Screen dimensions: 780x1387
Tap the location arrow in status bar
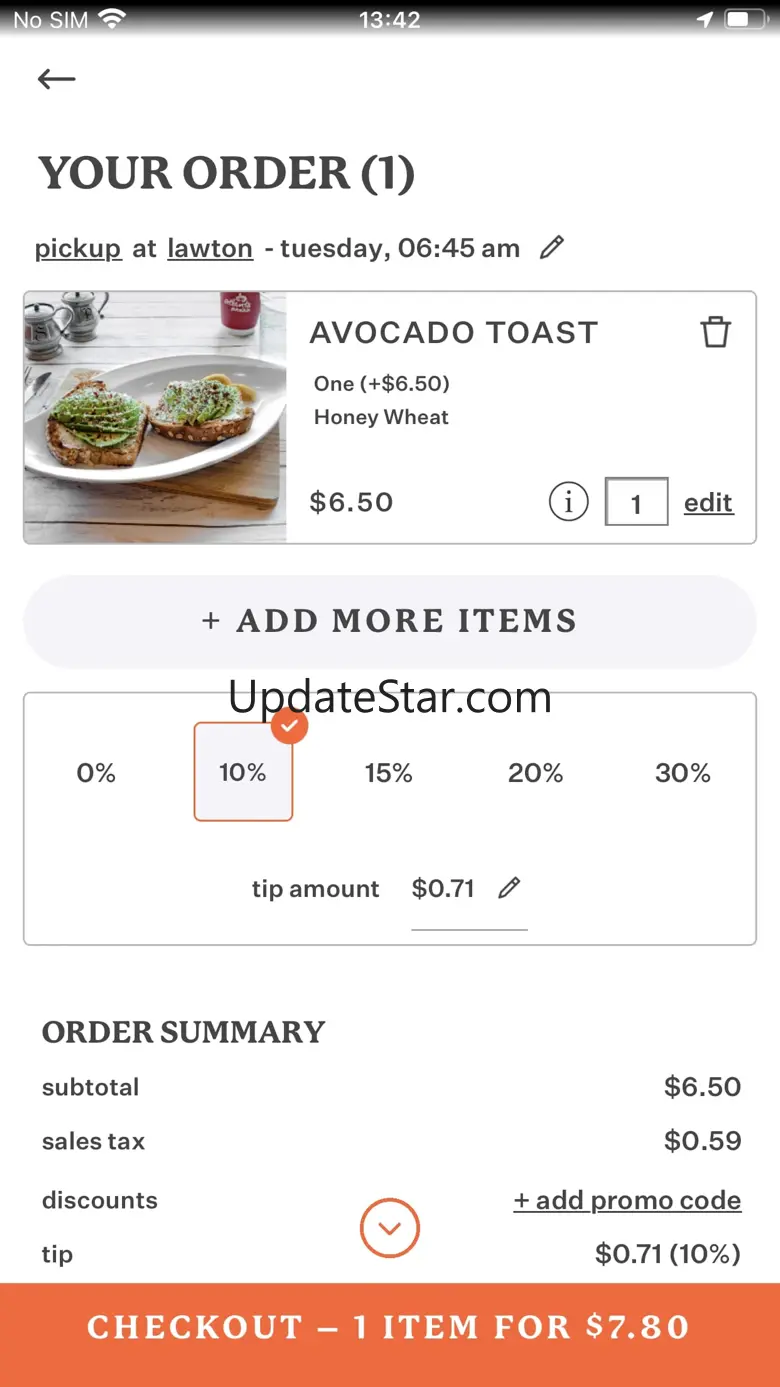[x=706, y=19]
